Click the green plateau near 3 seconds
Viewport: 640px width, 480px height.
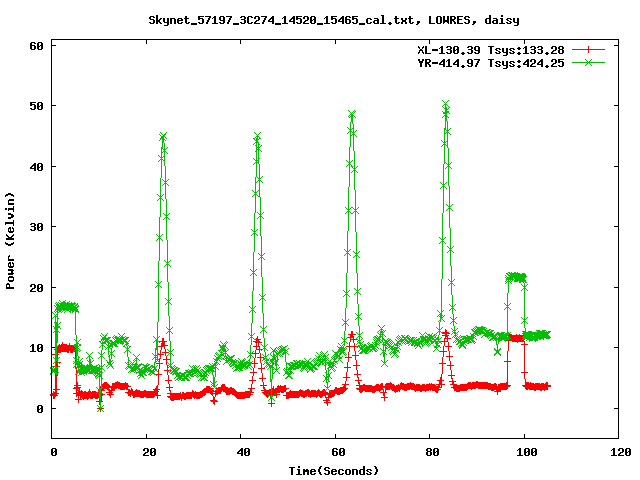click(67, 307)
